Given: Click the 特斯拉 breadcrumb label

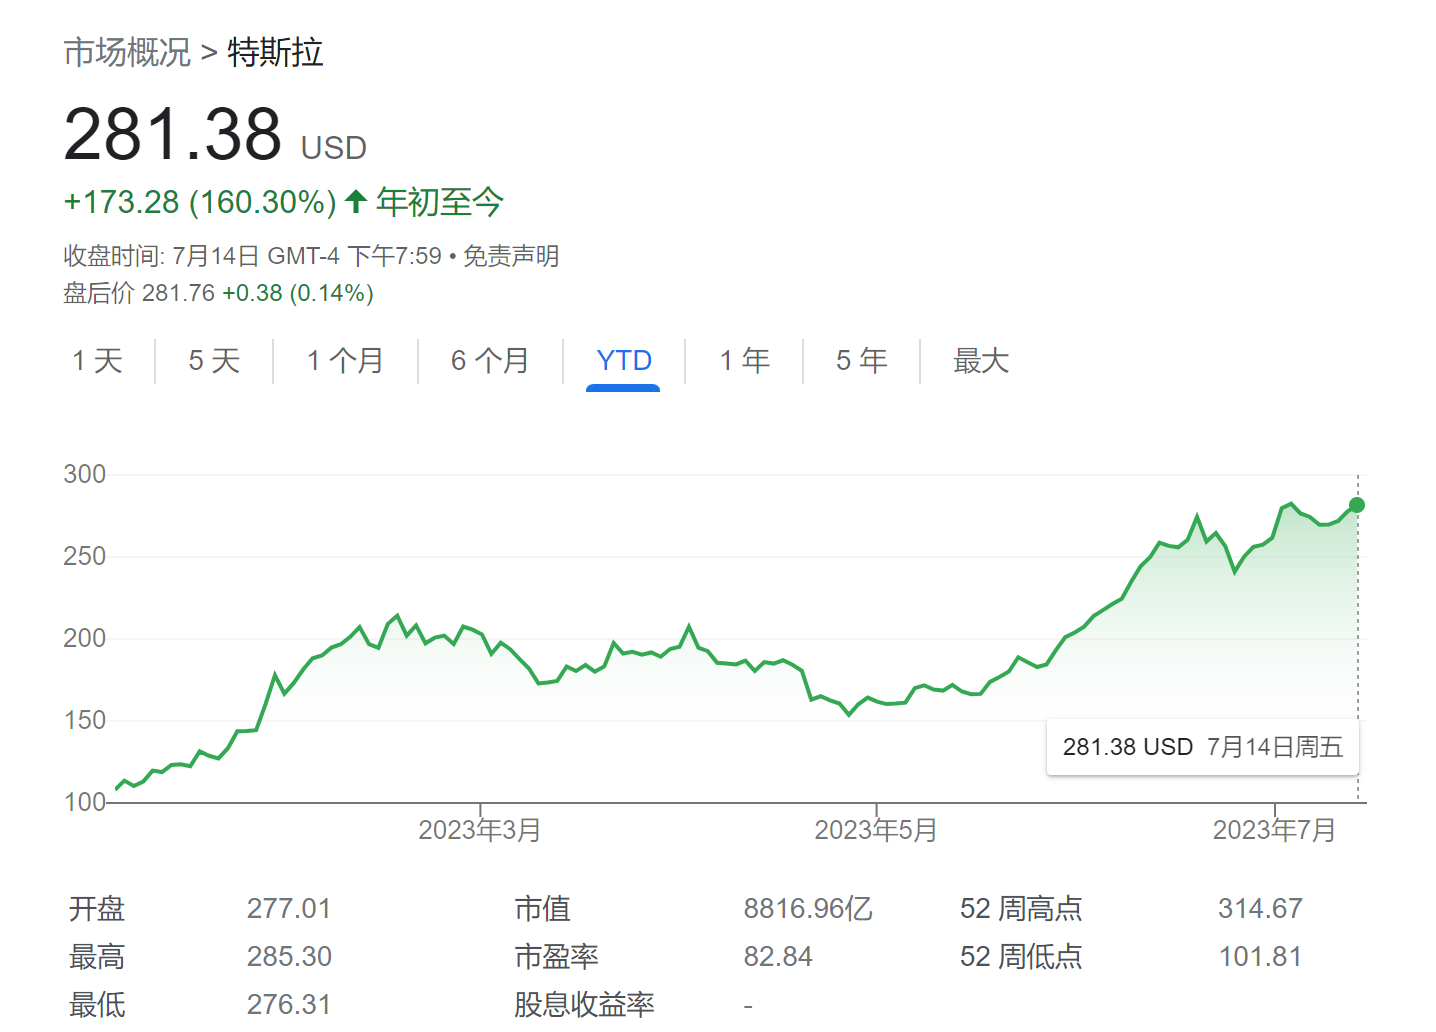Looking at the screenshot, I should point(272,52).
